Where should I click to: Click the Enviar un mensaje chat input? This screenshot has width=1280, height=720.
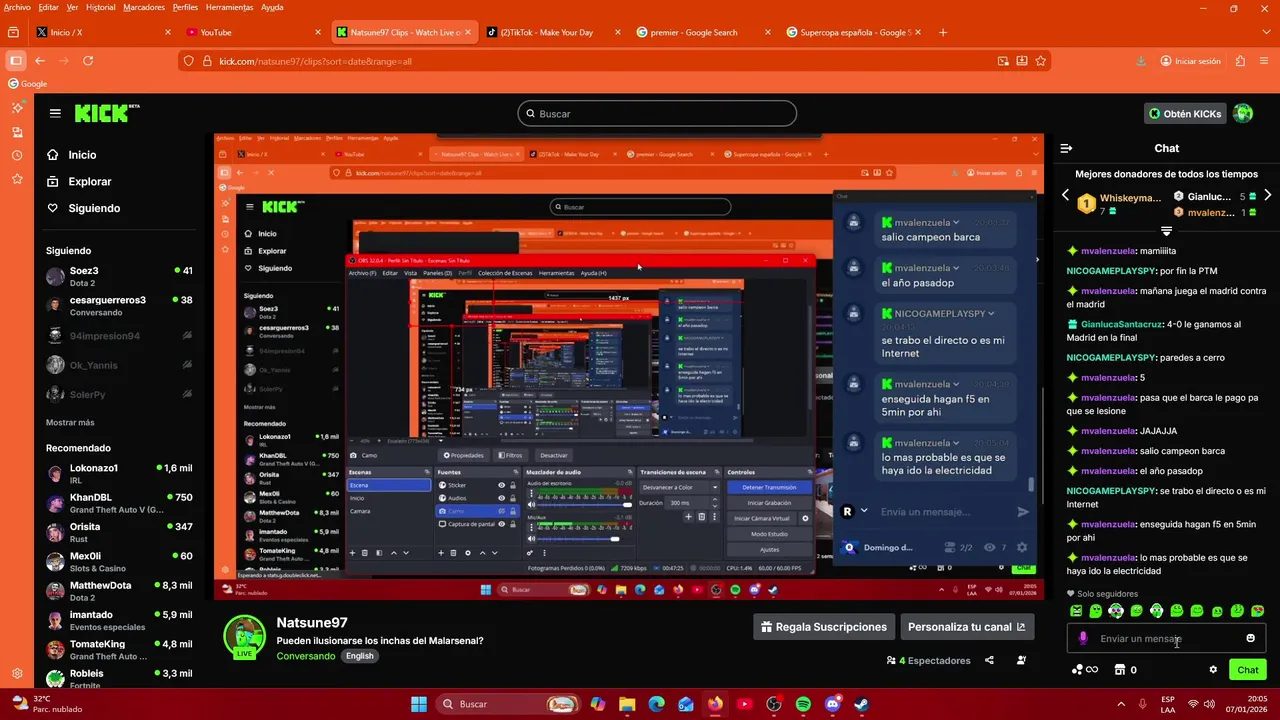[1166, 638]
